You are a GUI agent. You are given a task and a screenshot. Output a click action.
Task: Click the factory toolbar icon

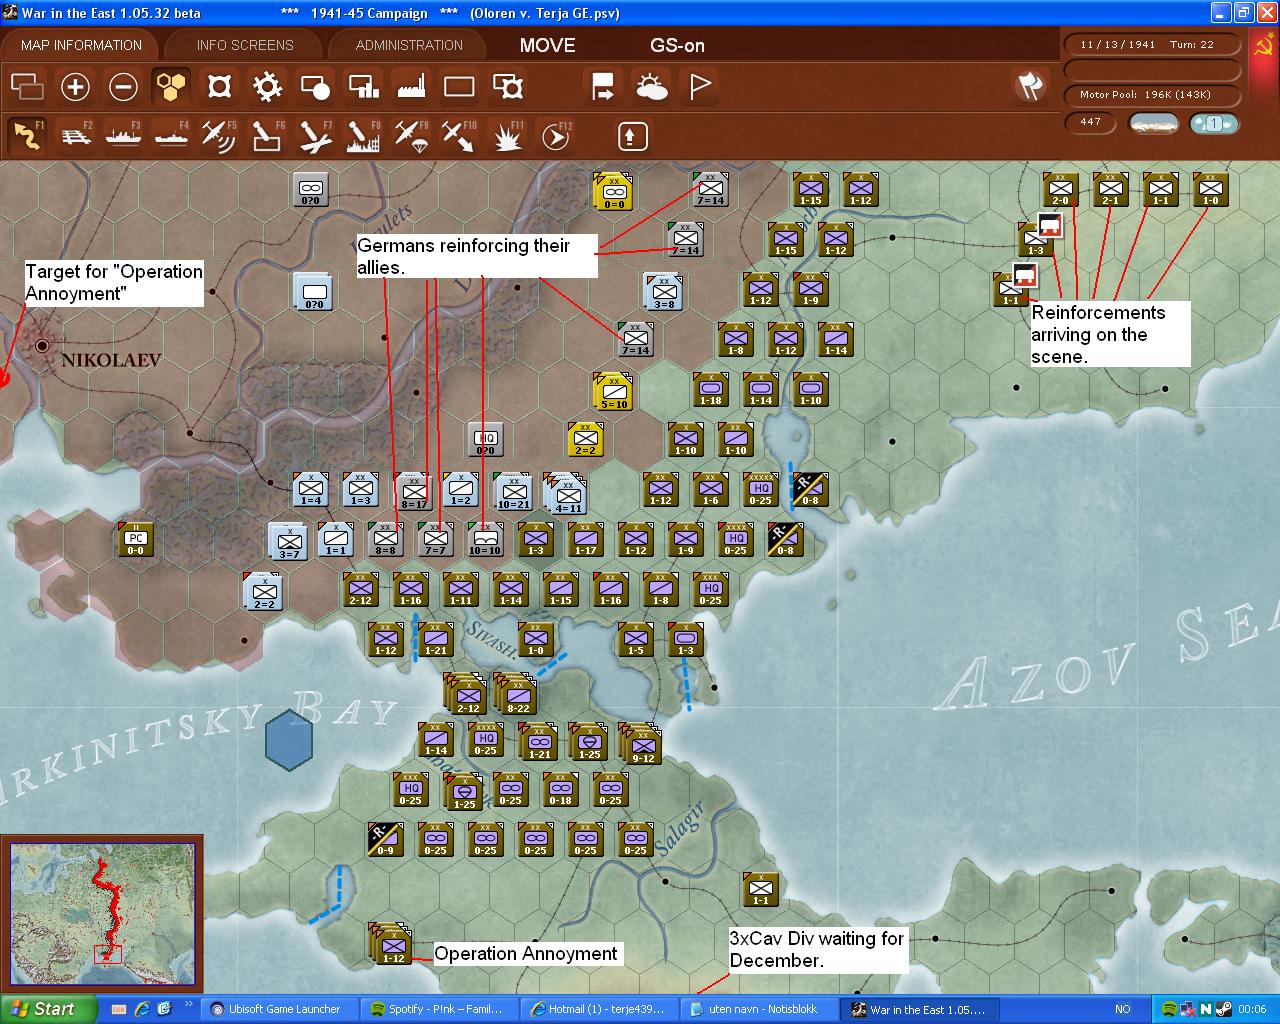[411, 87]
